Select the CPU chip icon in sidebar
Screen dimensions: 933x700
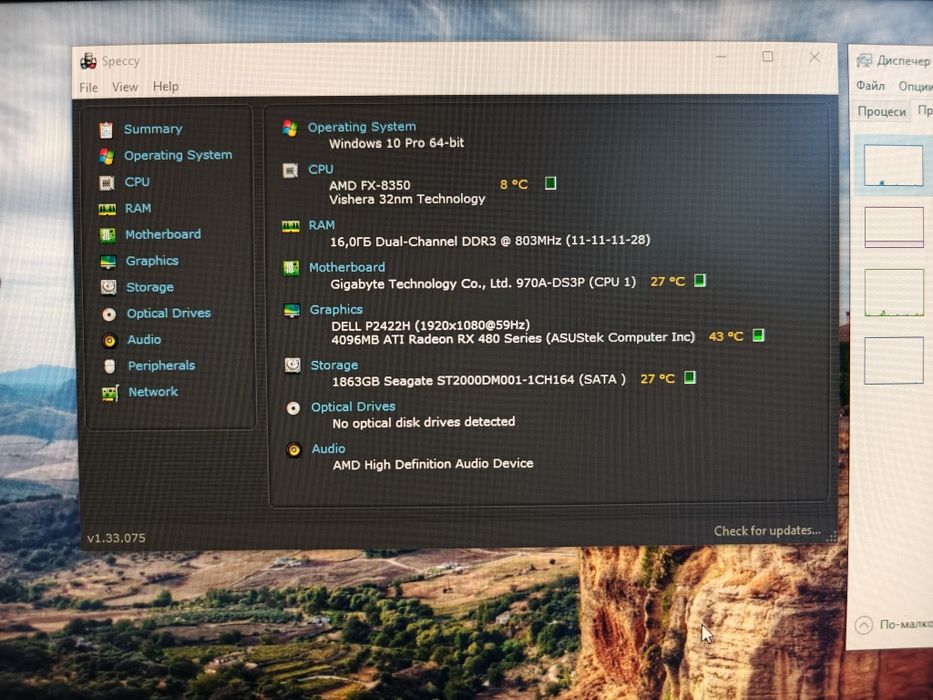(x=107, y=183)
